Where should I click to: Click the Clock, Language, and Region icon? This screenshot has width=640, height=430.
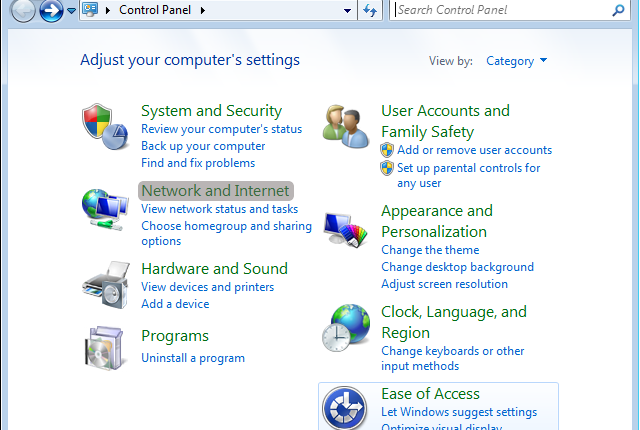tap(345, 328)
